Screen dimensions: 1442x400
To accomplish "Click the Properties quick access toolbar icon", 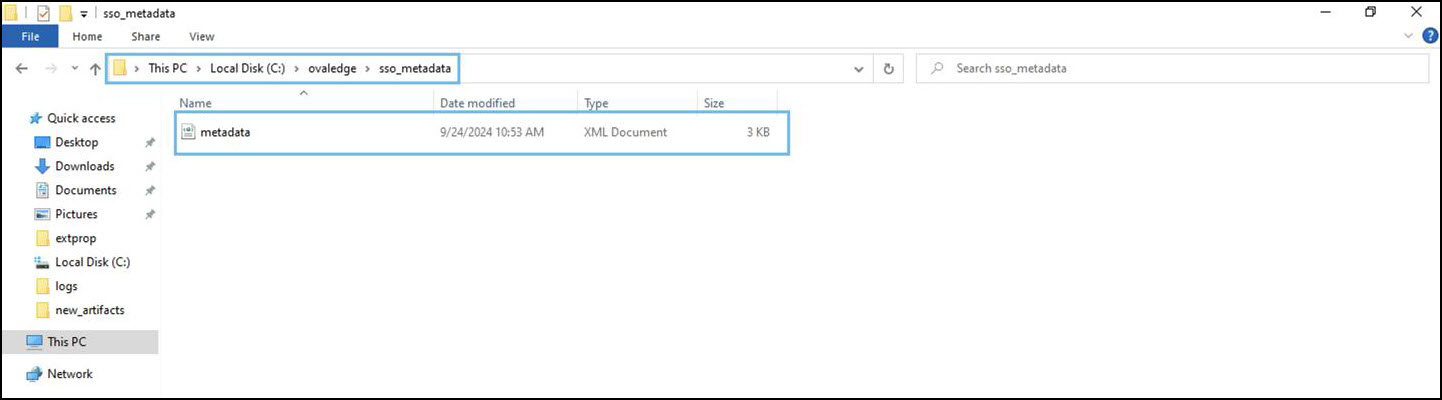I will 43,13.
